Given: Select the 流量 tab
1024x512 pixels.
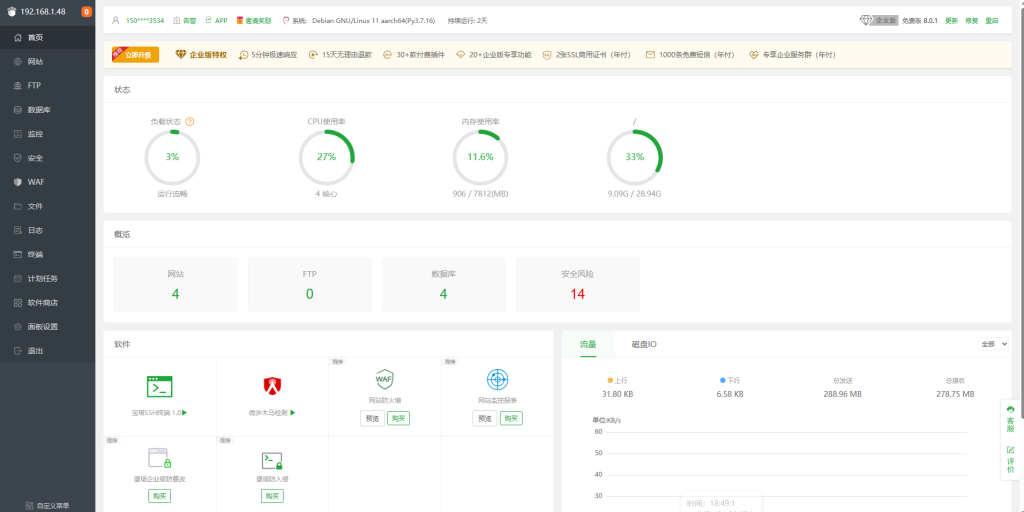Looking at the screenshot, I should pyautogui.click(x=588, y=344).
